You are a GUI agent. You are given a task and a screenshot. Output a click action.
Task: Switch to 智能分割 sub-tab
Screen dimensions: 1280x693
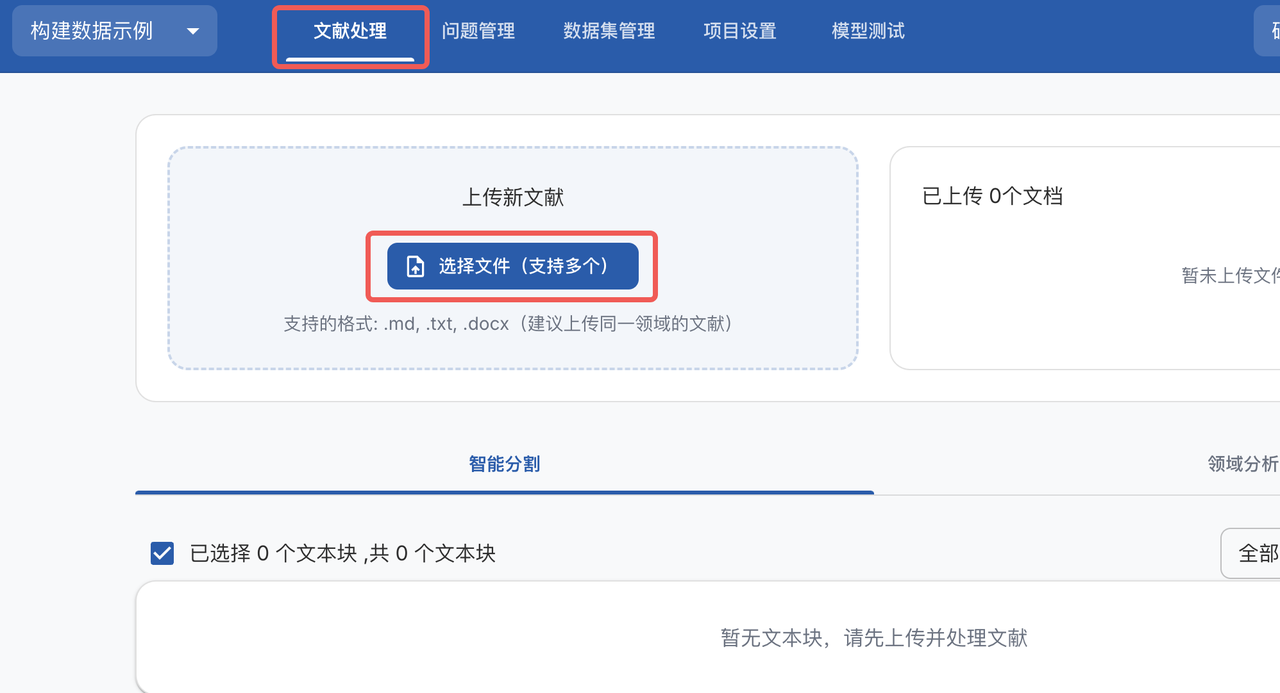tap(504, 464)
